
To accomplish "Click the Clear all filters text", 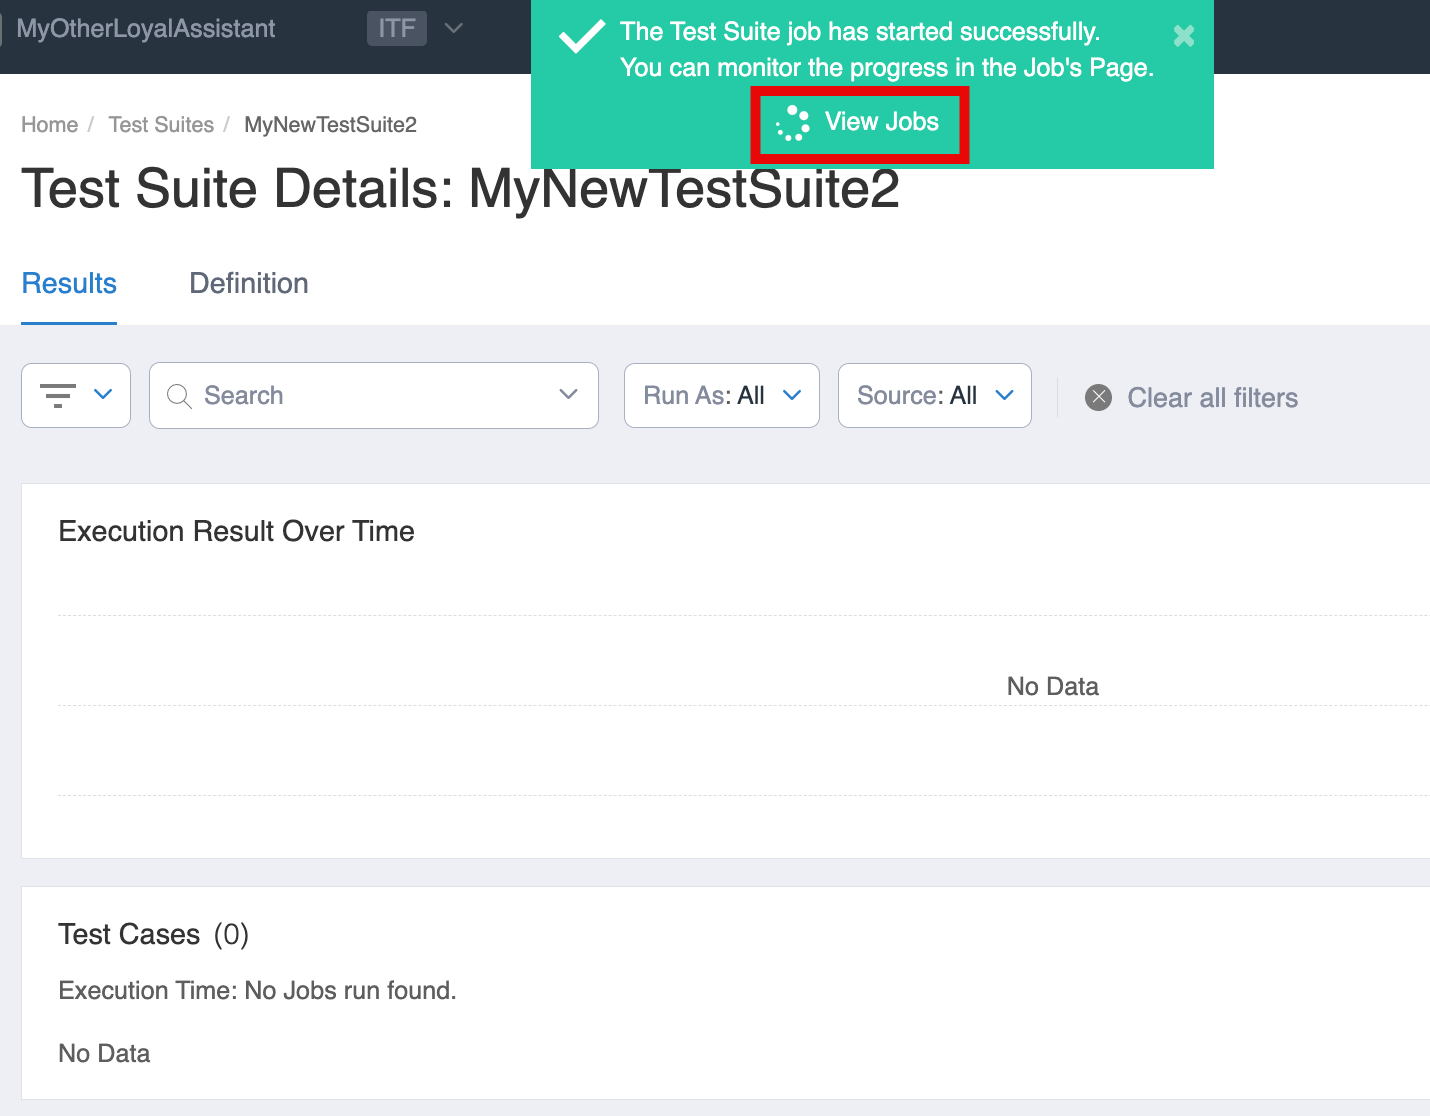I will pos(1212,398).
